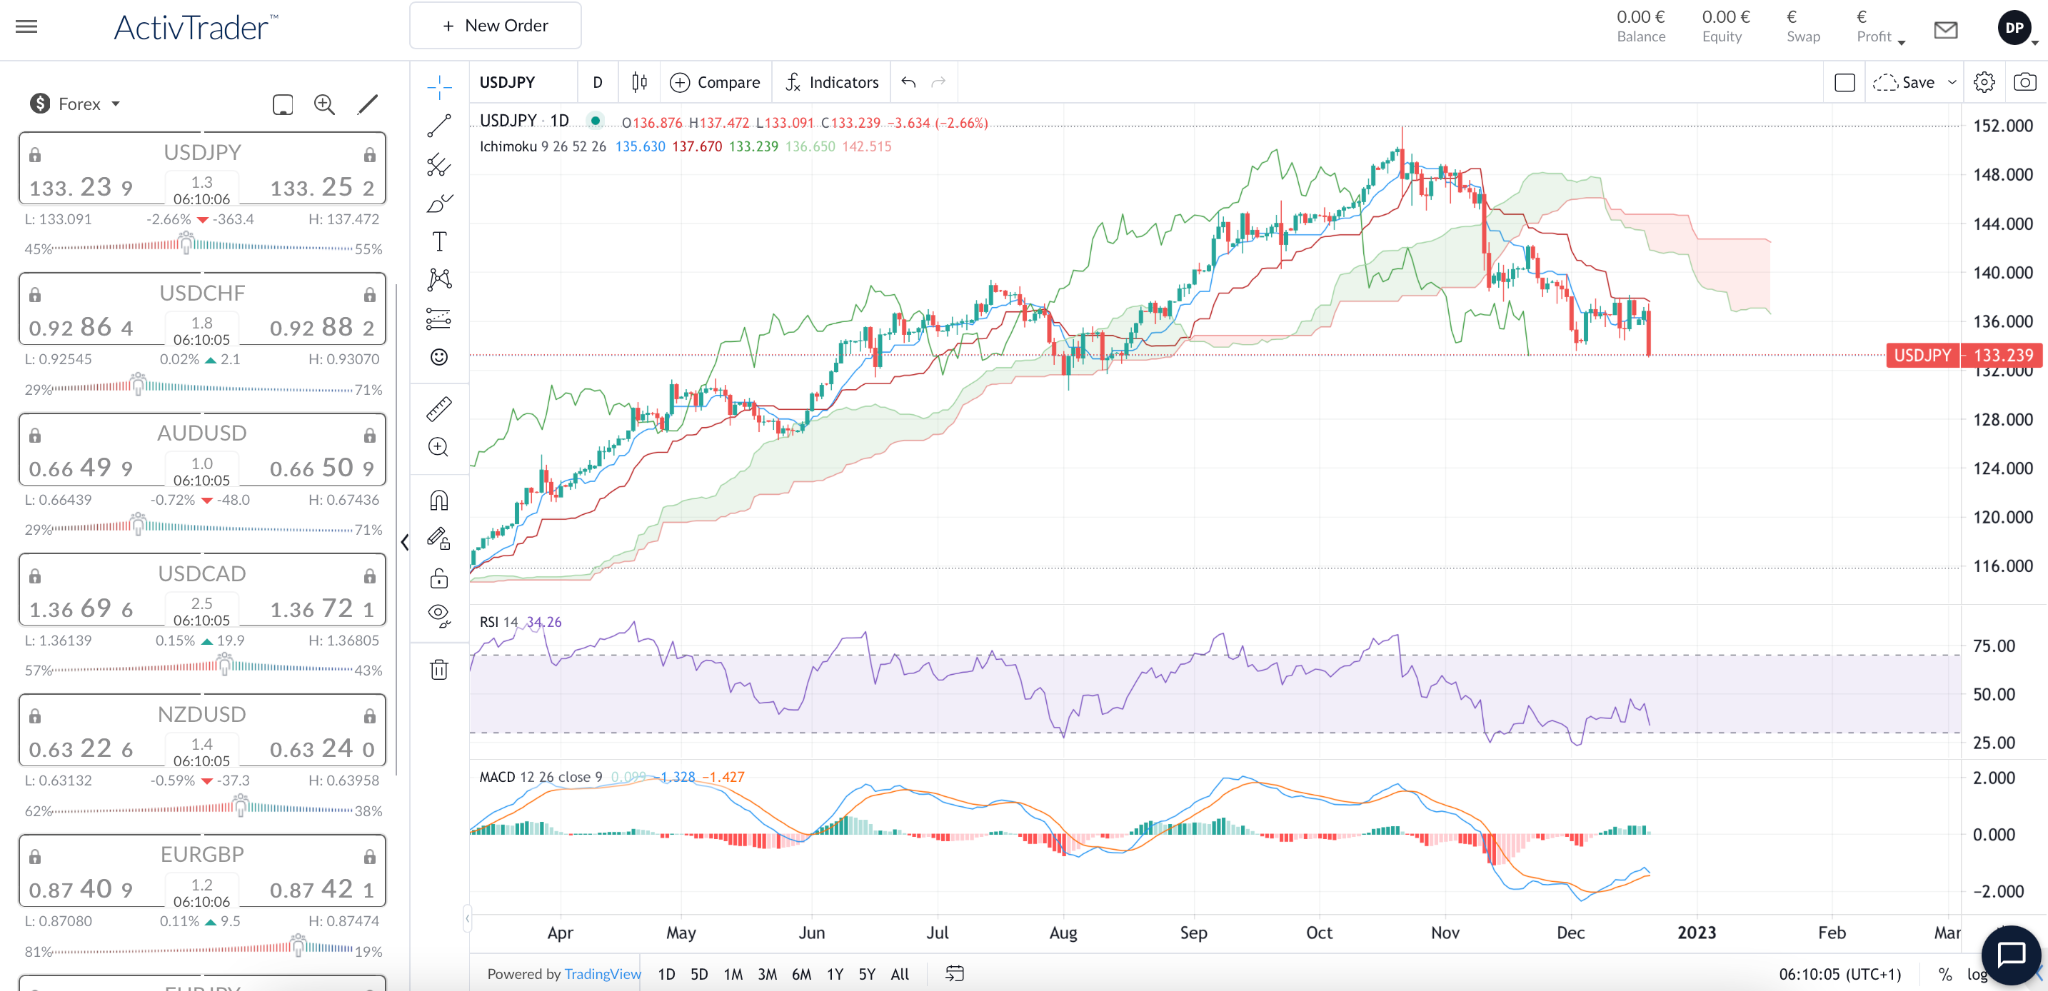Click the USDJPY sell price 133.239
The height and width of the screenshot is (991, 2048).
(x=81, y=187)
